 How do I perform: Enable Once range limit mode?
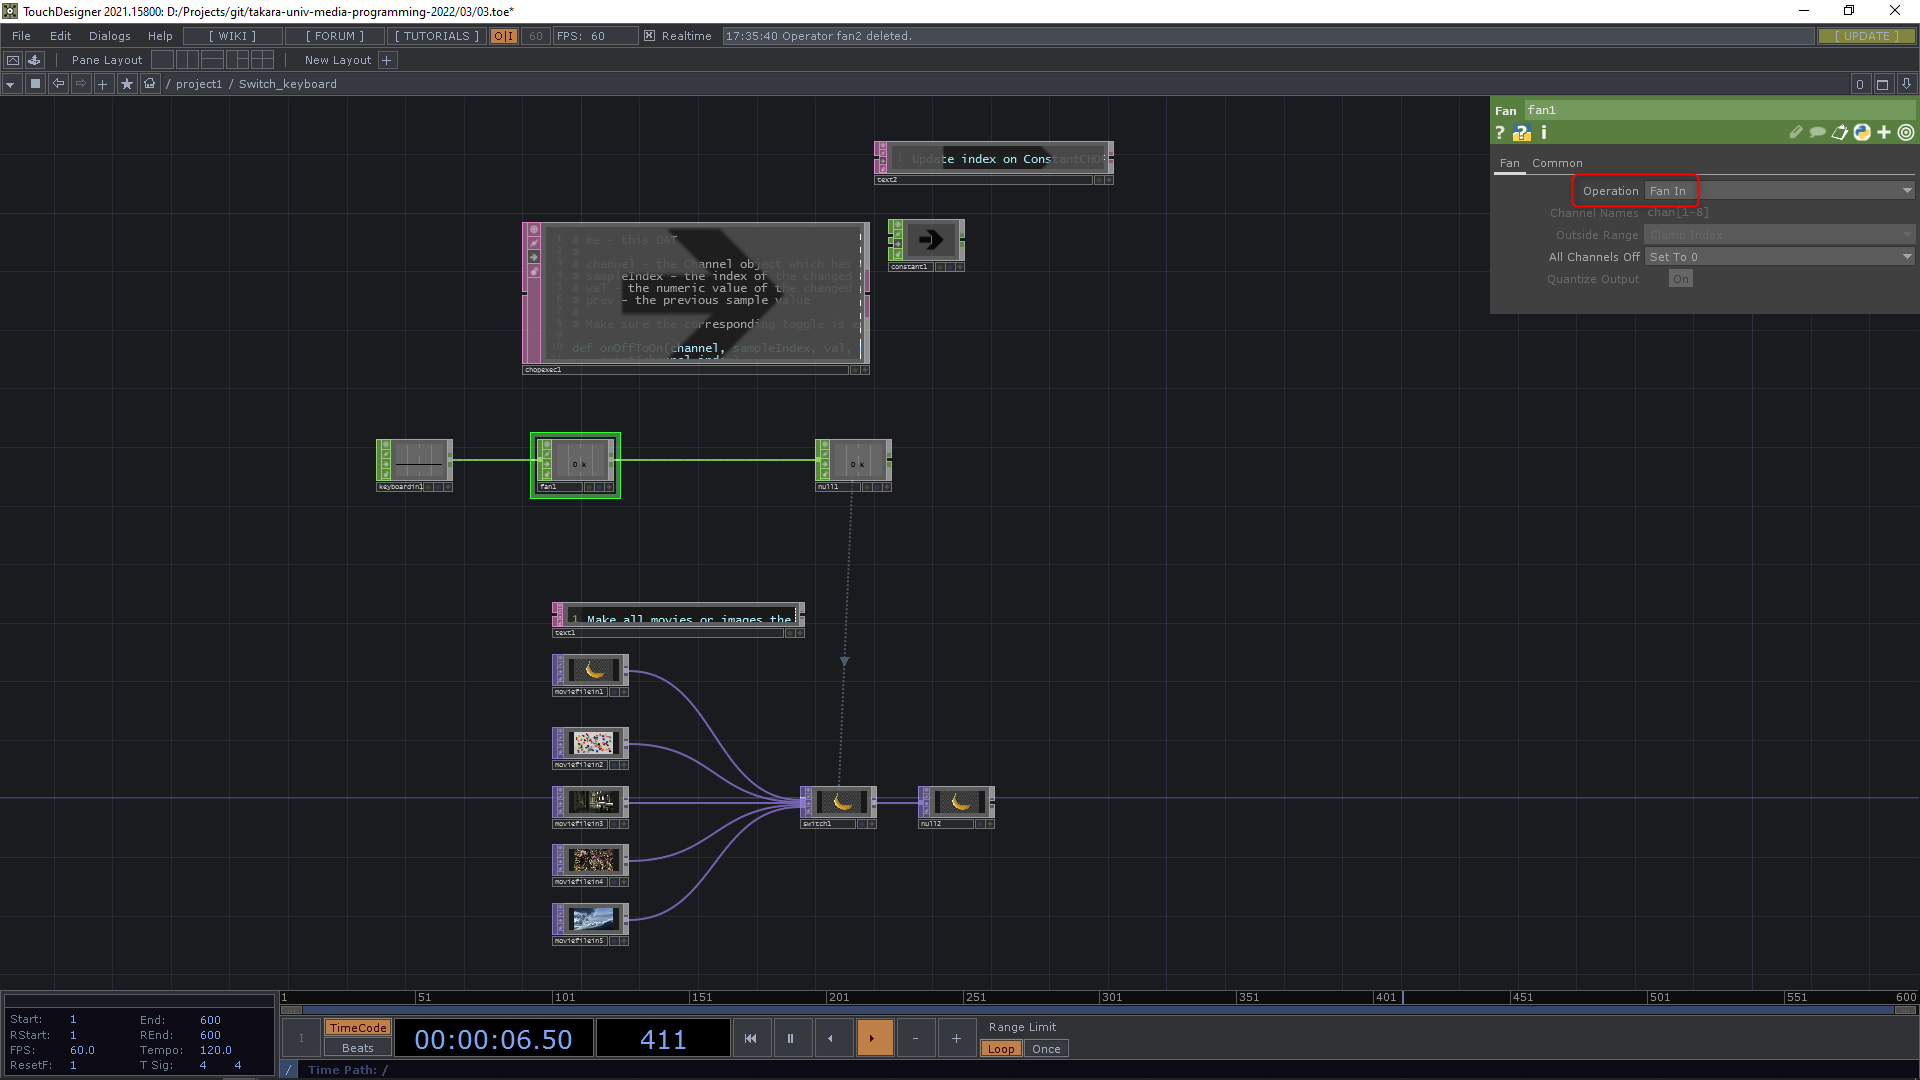[1046, 1049]
